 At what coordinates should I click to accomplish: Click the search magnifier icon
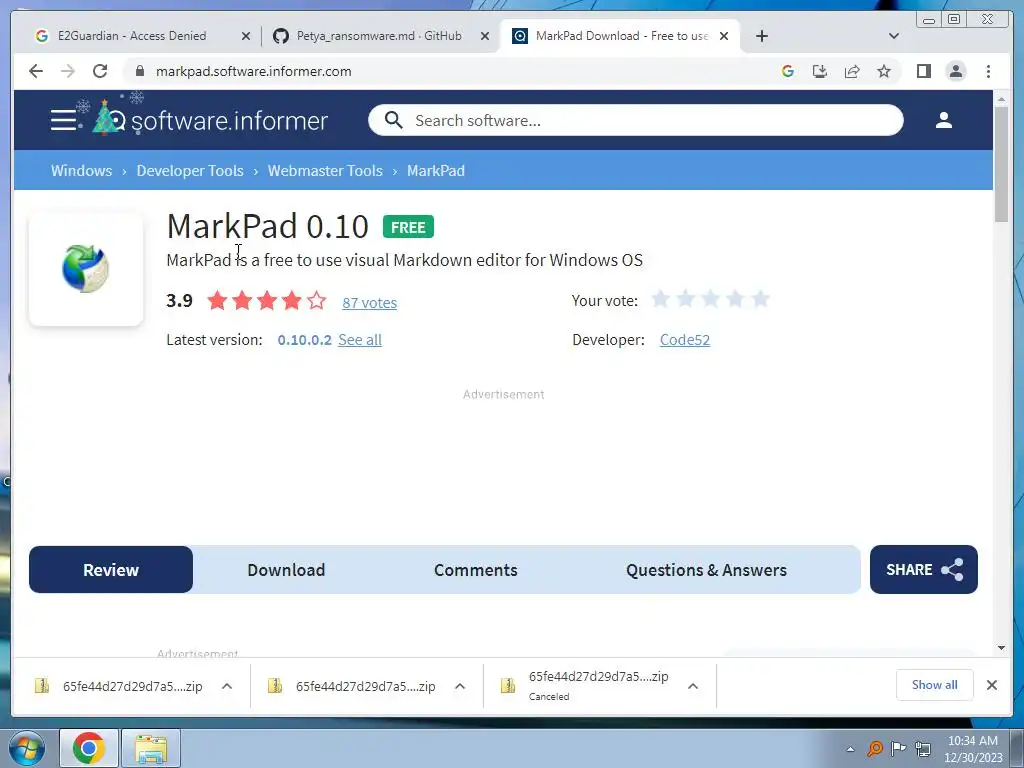click(393, 120)
